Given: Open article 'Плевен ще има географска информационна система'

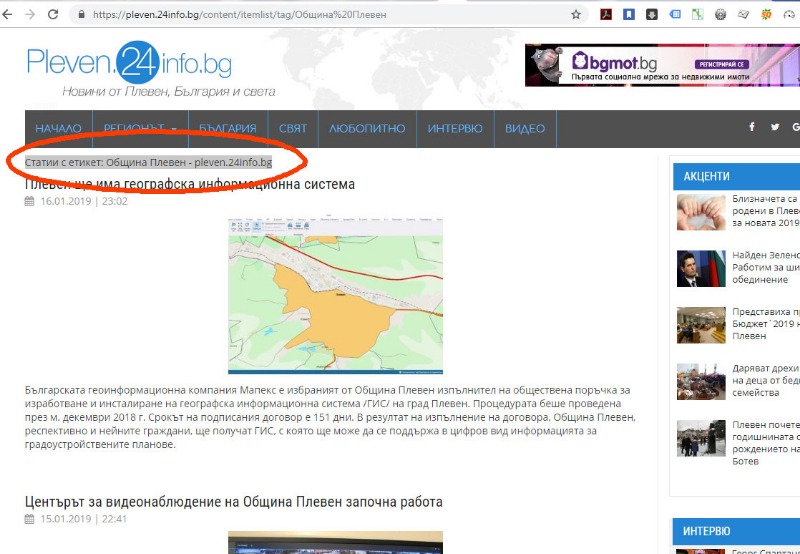Looking at the screenshot, I should [x=190, y=184].
